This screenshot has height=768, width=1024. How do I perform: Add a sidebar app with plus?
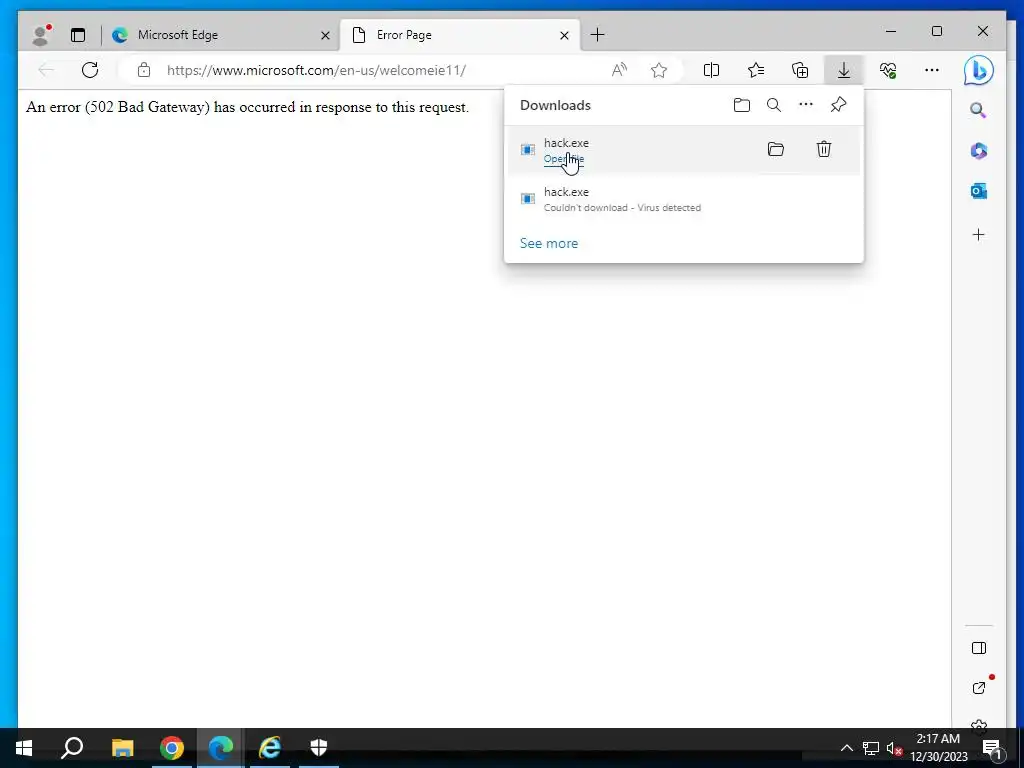tap(978, 234)
